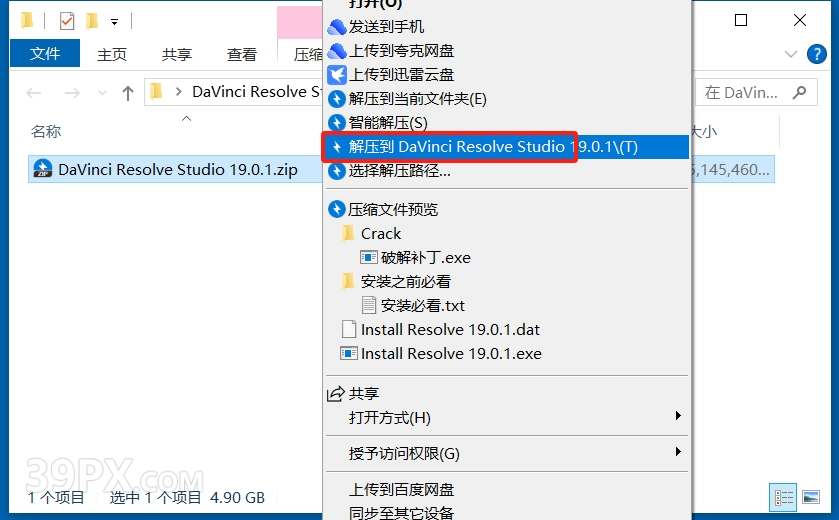Click 上传到百度网盘 menu entry
This screenshot has width=839, height=520.
(x=401, y=490)
